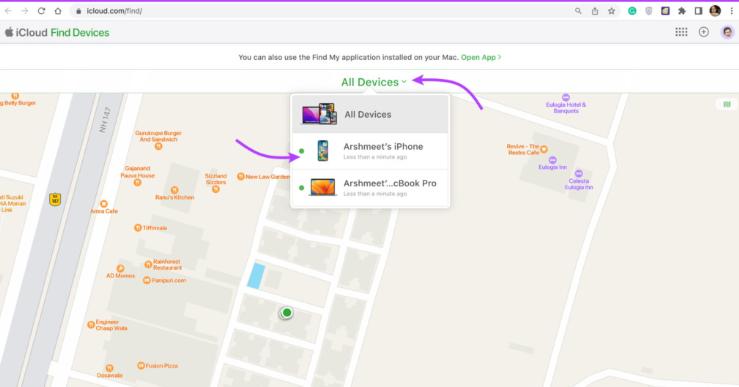Open the Chrome three-dot menu
739x387 pixels.
pyautogui.click(x=732, y=11)
